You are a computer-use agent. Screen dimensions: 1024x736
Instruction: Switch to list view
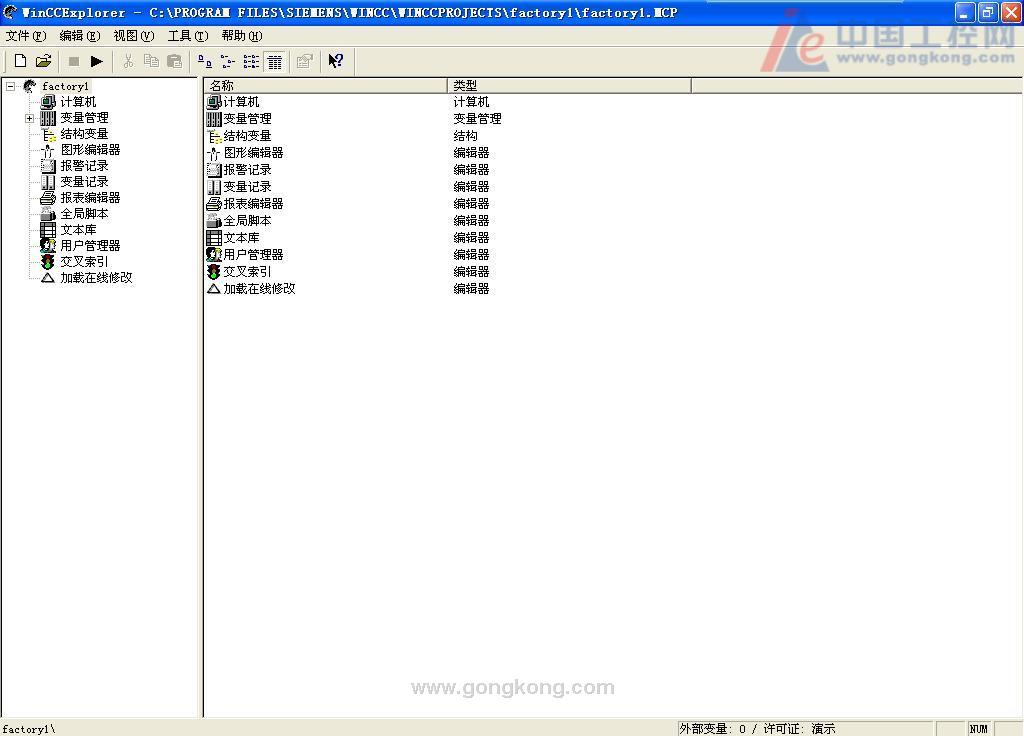click(x=251, y=61)
